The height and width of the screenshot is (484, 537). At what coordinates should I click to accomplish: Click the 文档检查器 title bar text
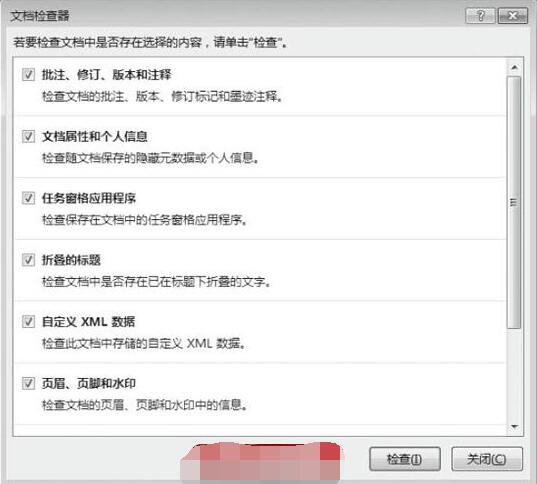tap(40, 15)
